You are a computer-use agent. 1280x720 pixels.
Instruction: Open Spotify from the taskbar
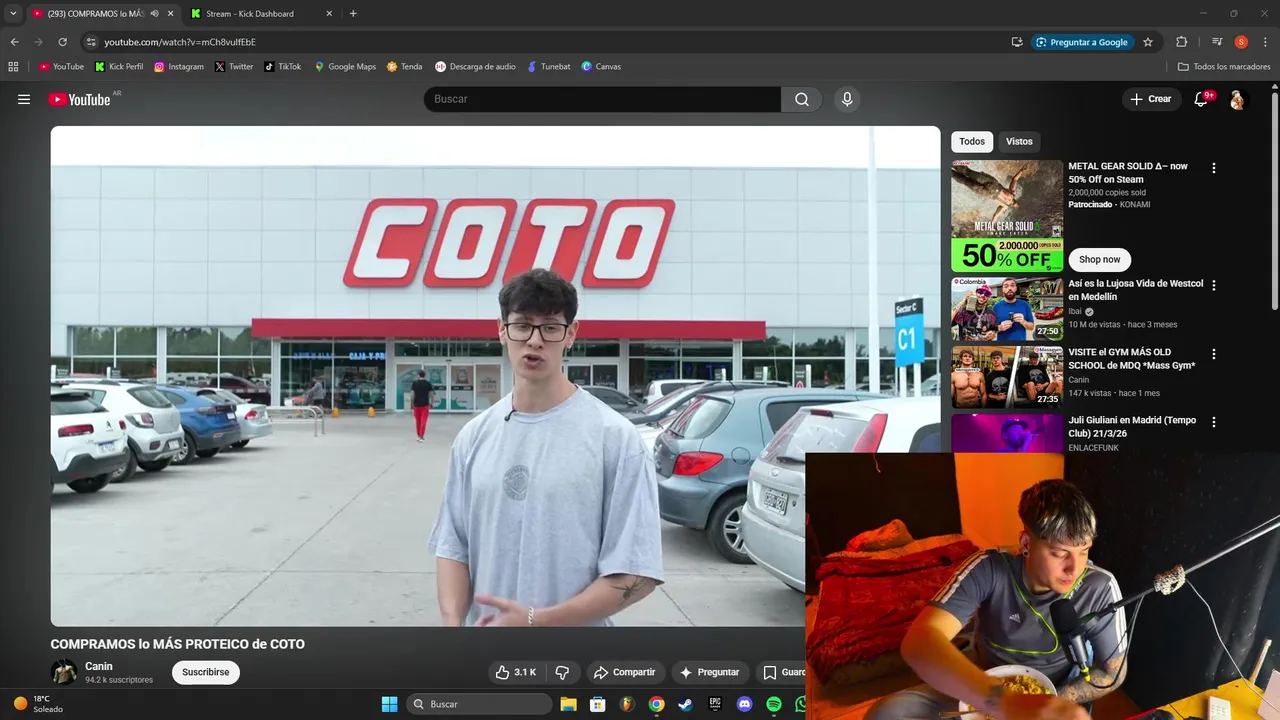(x=774, y=704)
